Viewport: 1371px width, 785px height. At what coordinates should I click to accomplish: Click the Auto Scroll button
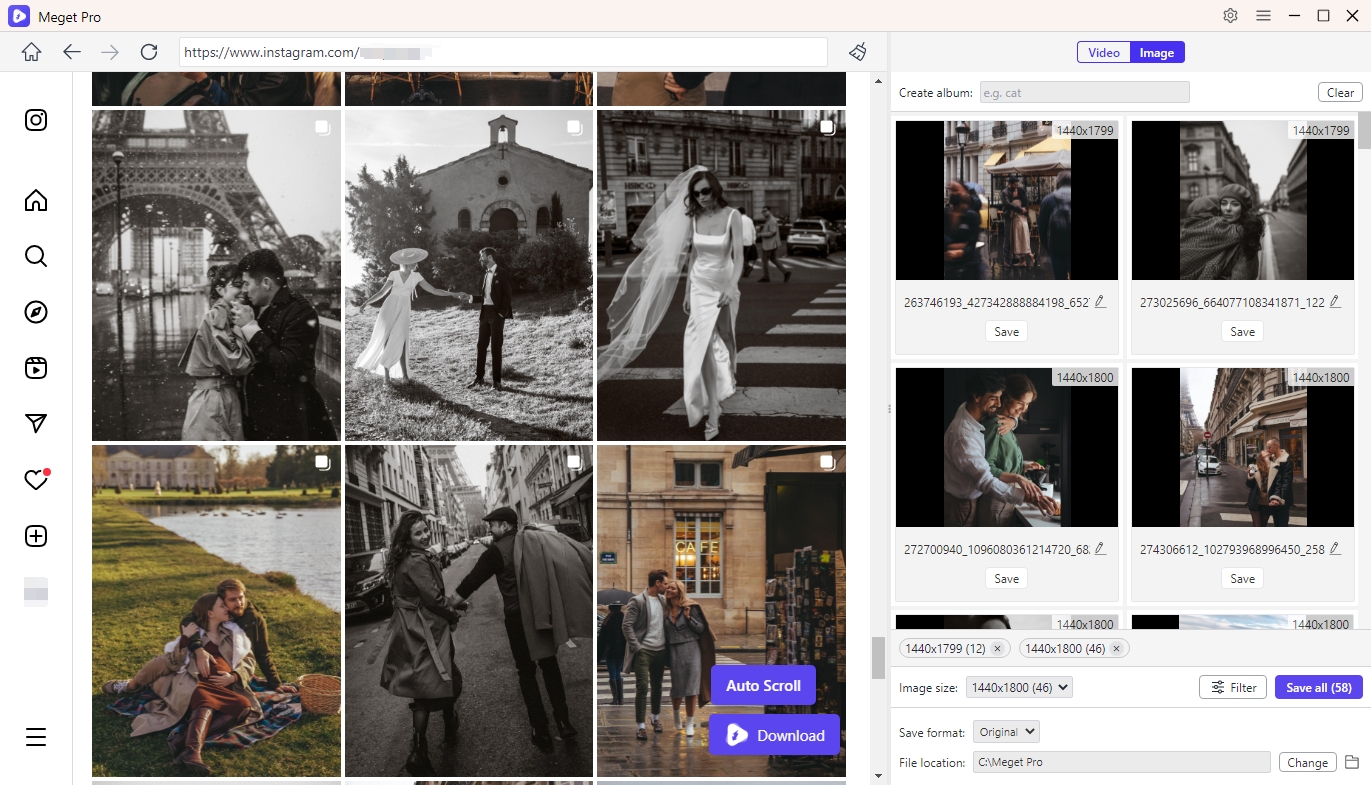(x=763, y=685)
